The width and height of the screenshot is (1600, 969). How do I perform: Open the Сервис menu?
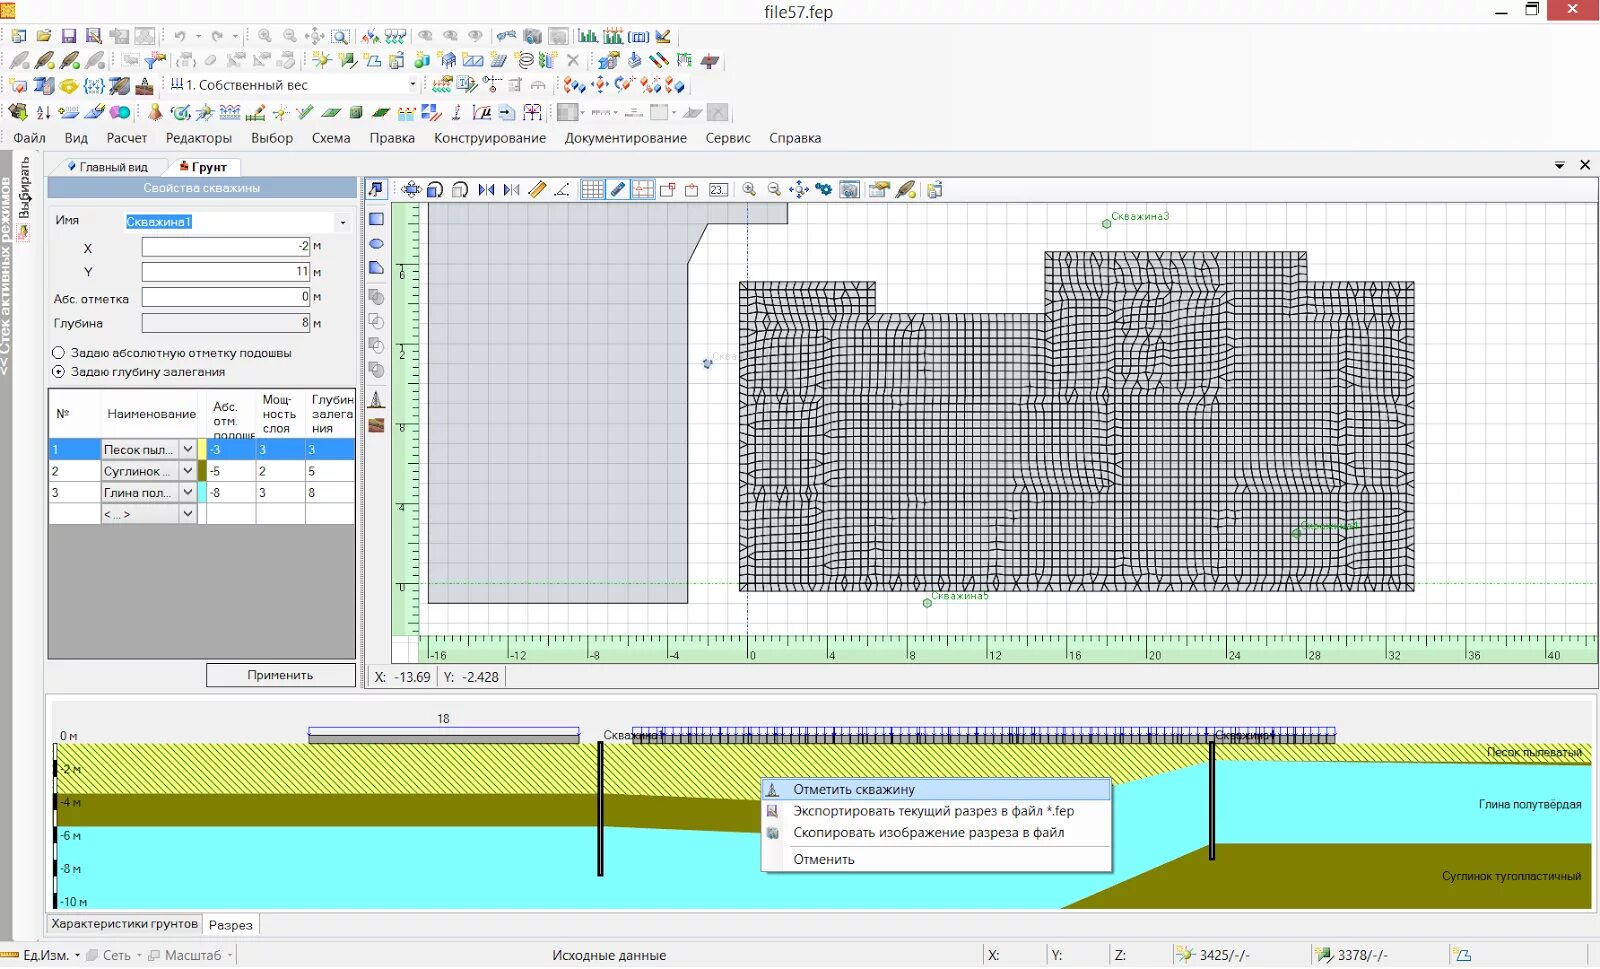[728, 138]
